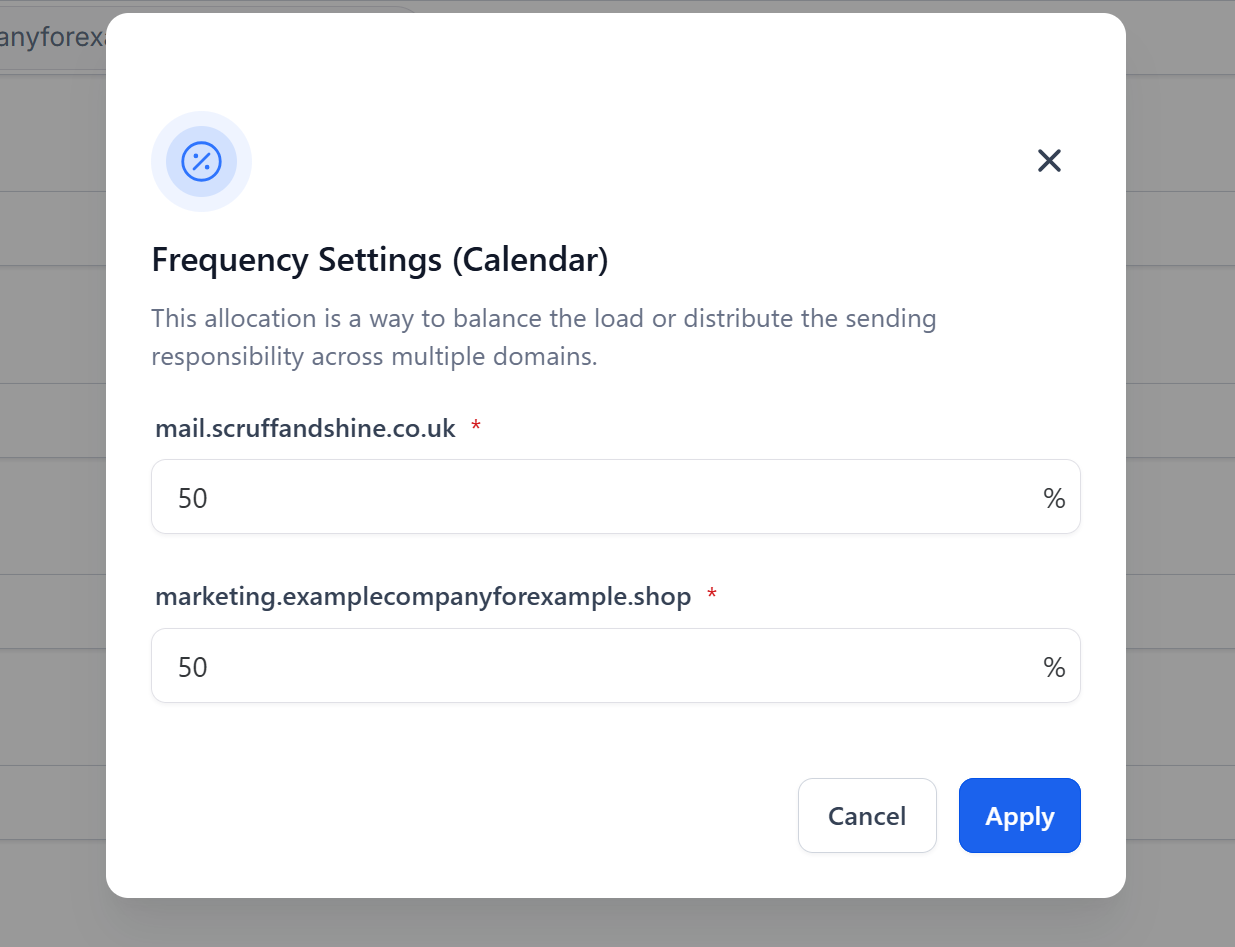Click the X to dismiss the dialog
The image size is (1235, 947).
tap(1049, 160)
